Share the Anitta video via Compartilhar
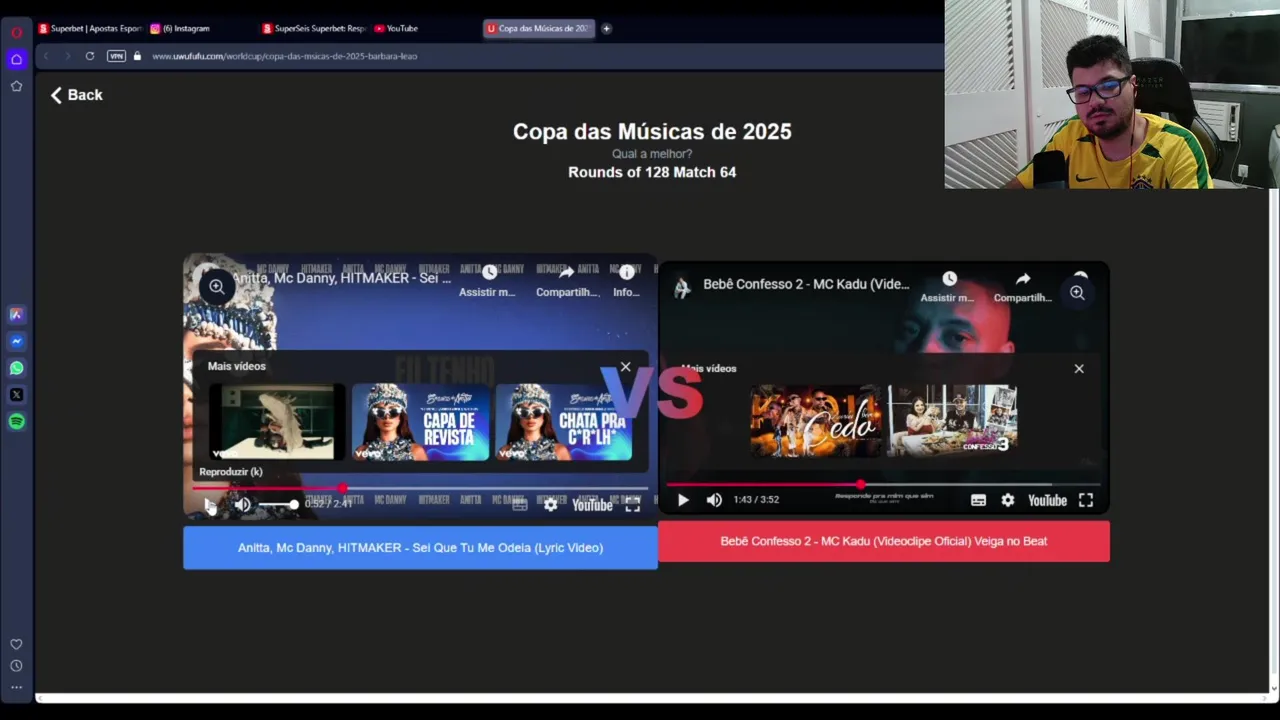 click(567, 281)
